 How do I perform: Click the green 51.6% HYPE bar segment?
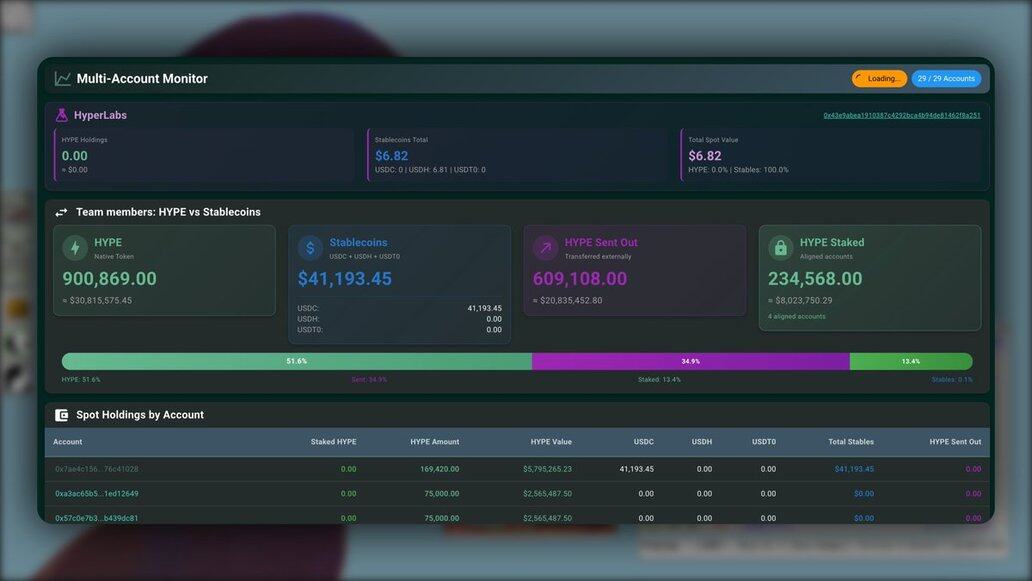296,361
